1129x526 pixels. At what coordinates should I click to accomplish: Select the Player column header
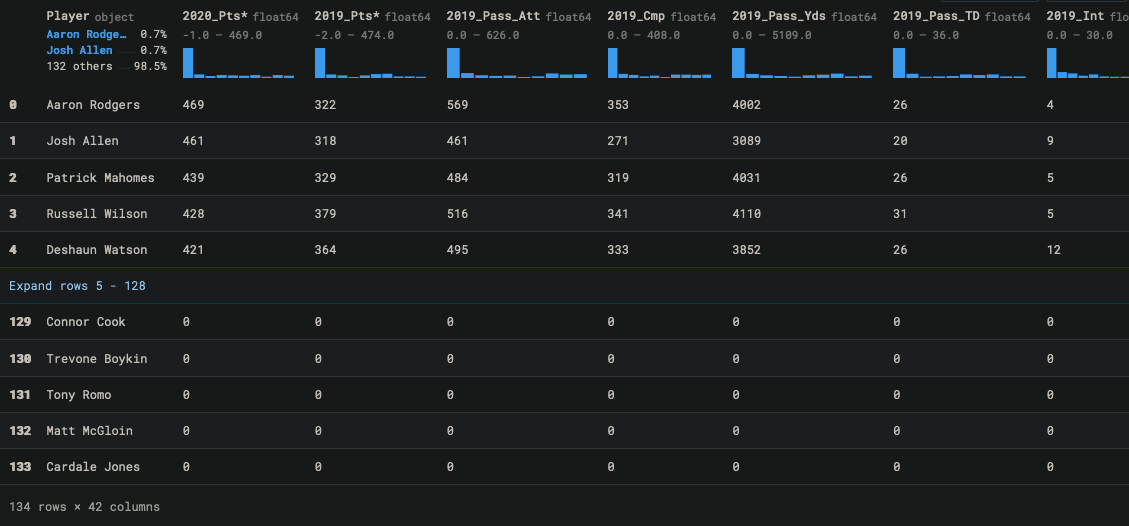coord(69,17)
